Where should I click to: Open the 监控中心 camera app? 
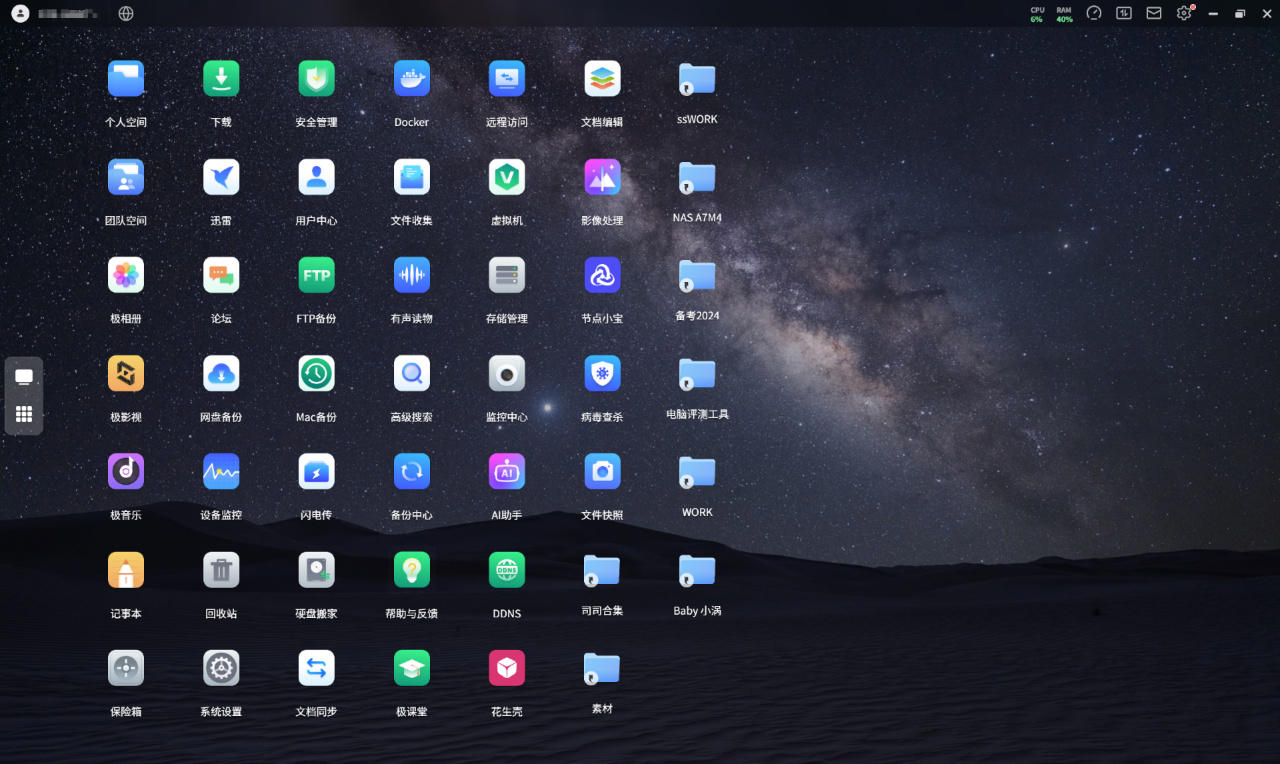click(507, 373)
